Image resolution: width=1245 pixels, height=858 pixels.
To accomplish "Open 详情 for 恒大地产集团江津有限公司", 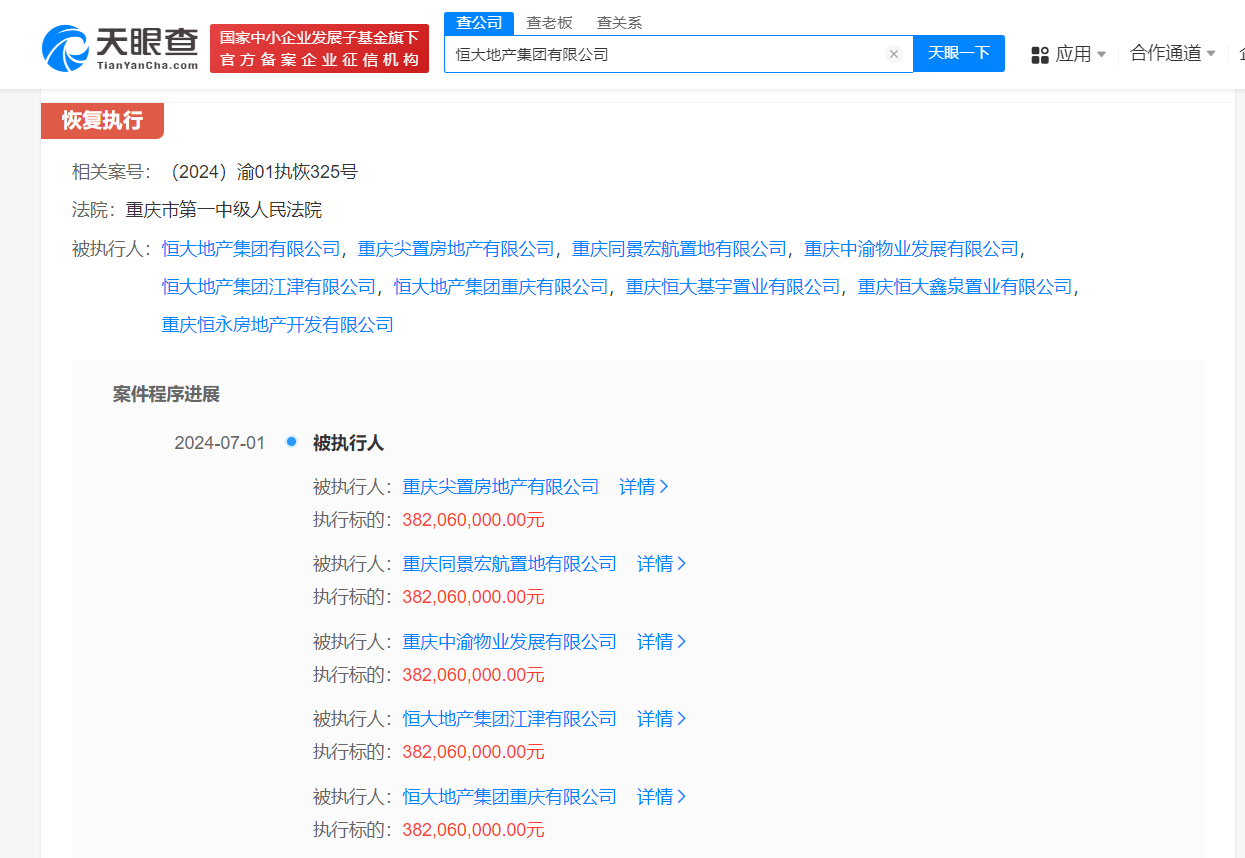I will tap(661, 719).
